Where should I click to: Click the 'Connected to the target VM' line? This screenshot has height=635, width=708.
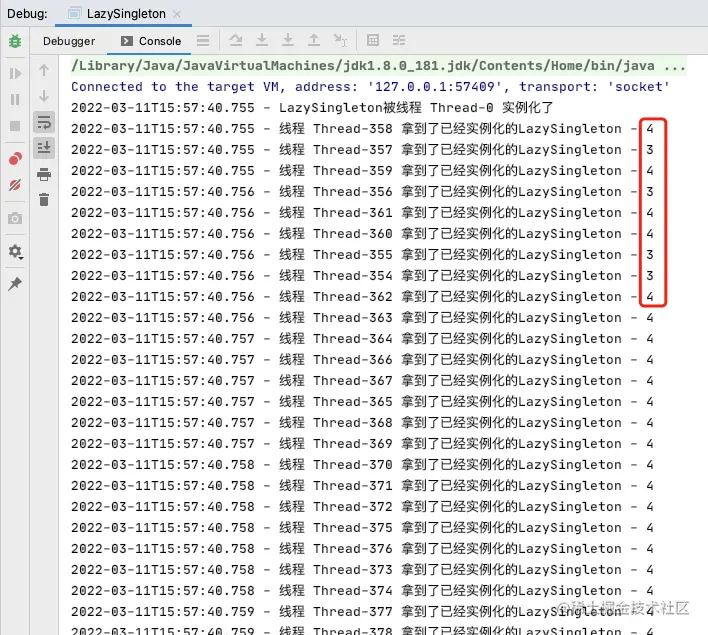pos(370,87)
